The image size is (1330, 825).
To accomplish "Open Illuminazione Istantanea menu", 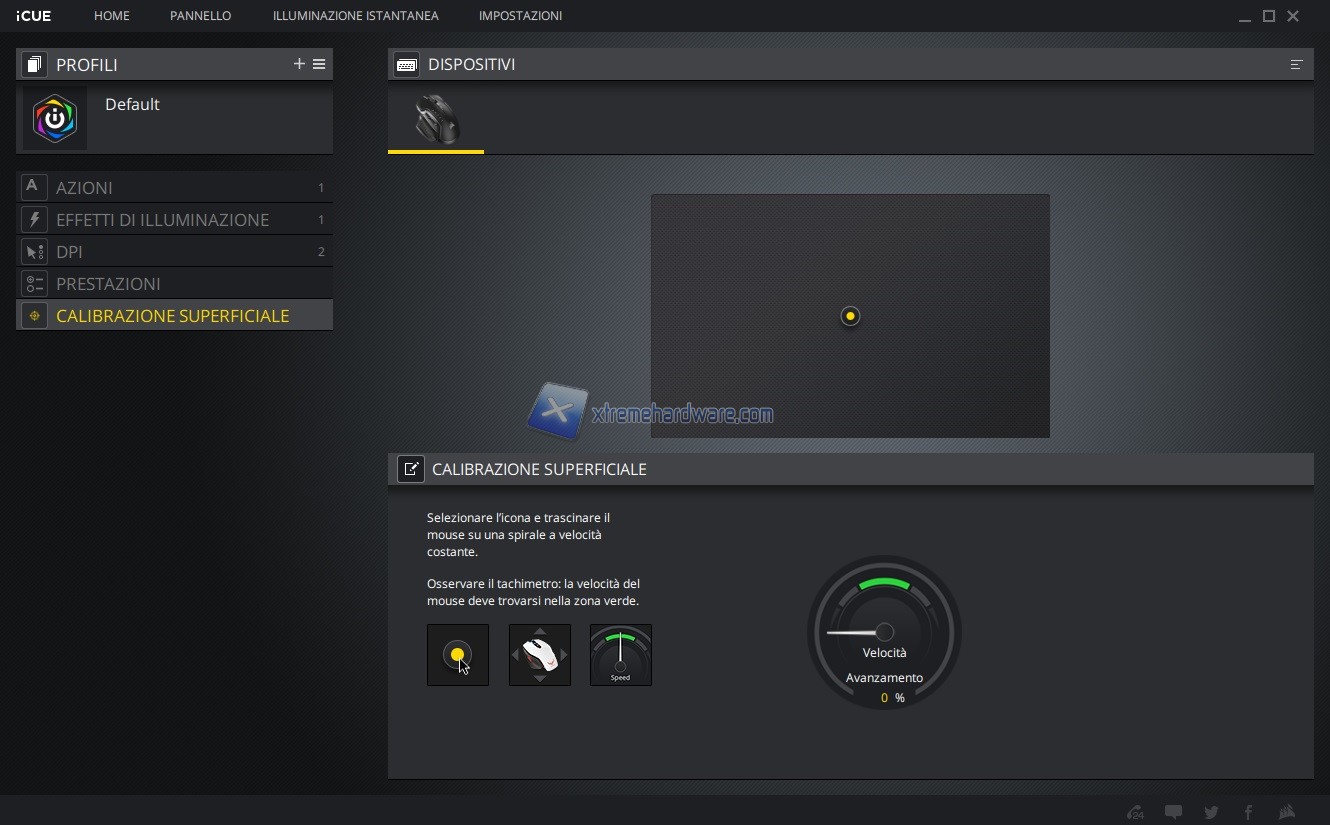I will (355, 16).
